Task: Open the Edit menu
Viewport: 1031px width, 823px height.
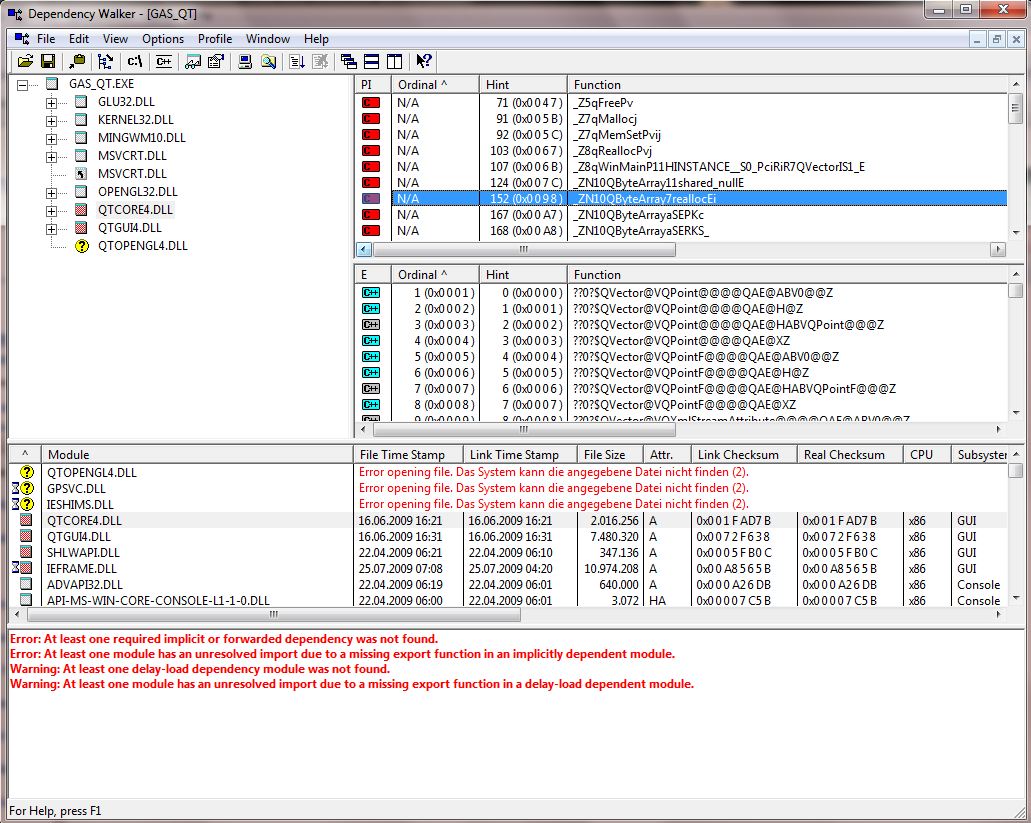Action: (79, 39)
